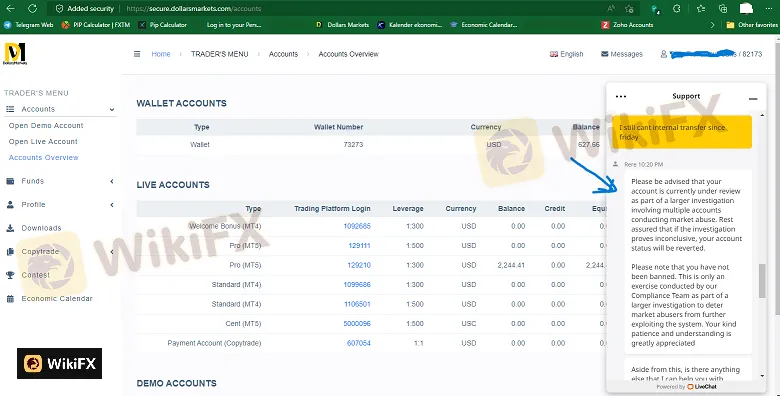
Task: Click the read aloud icon in address bar
Action: [611, 8]
